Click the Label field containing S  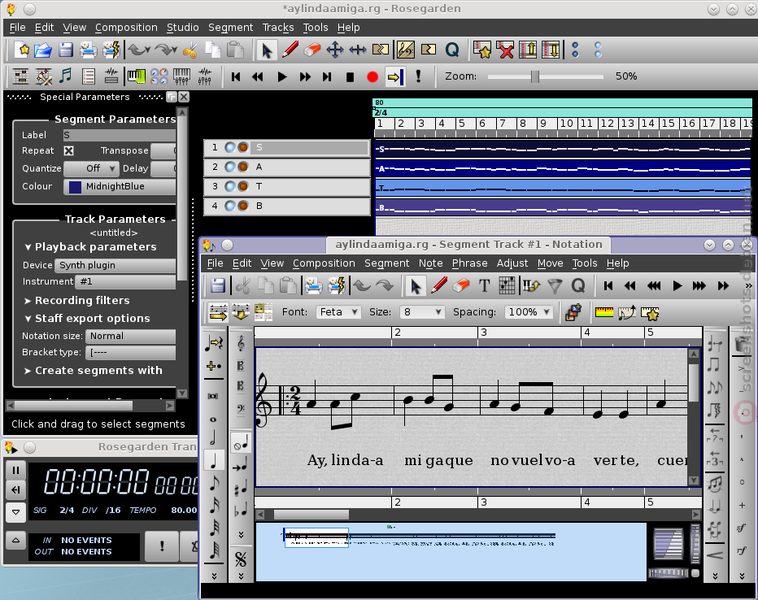pos(119,135)
